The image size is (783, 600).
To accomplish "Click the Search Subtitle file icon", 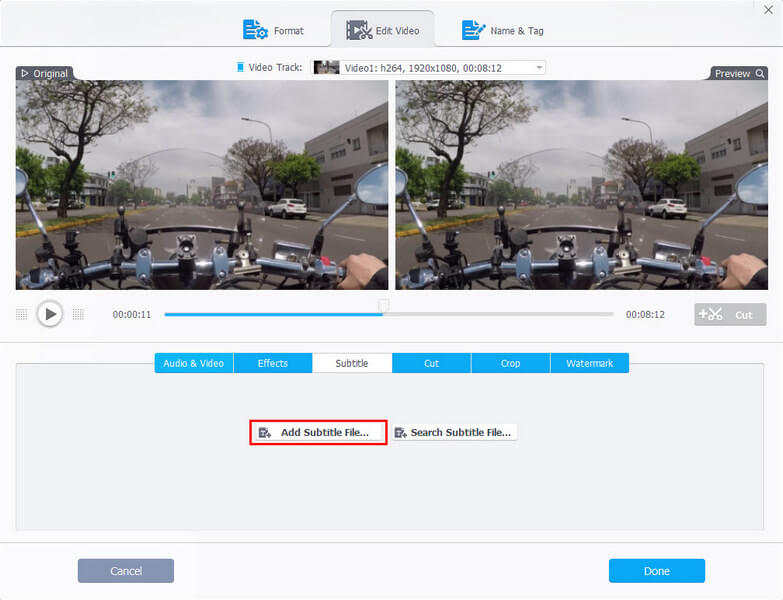I will pos(400,432).
